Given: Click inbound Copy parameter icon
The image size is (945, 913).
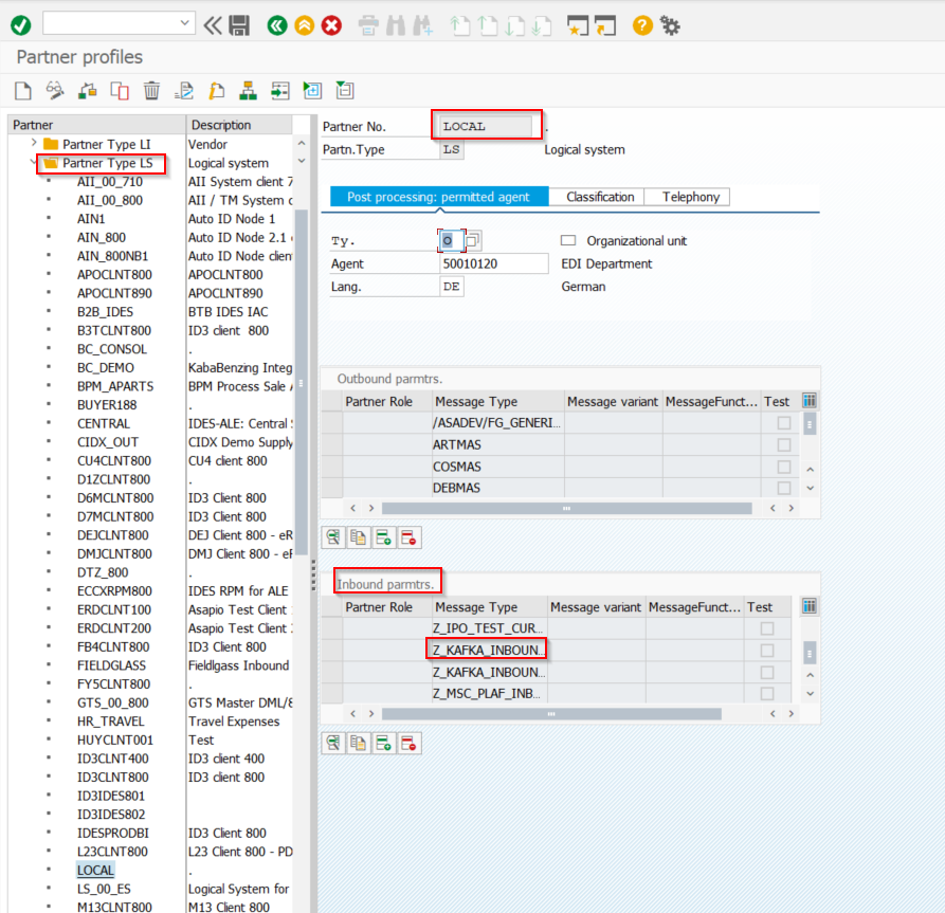Looking at the screenshot, I should click(x=358, y=743).
